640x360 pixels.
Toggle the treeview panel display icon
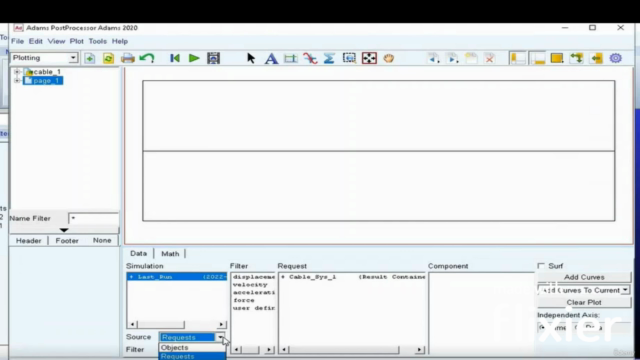pyautogui.click(x=518, y=58)
